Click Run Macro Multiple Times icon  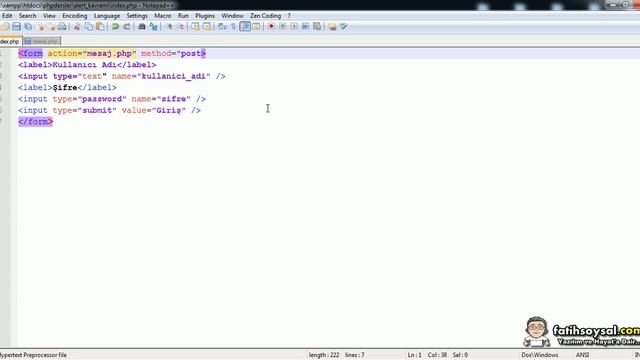coord(305,27)
